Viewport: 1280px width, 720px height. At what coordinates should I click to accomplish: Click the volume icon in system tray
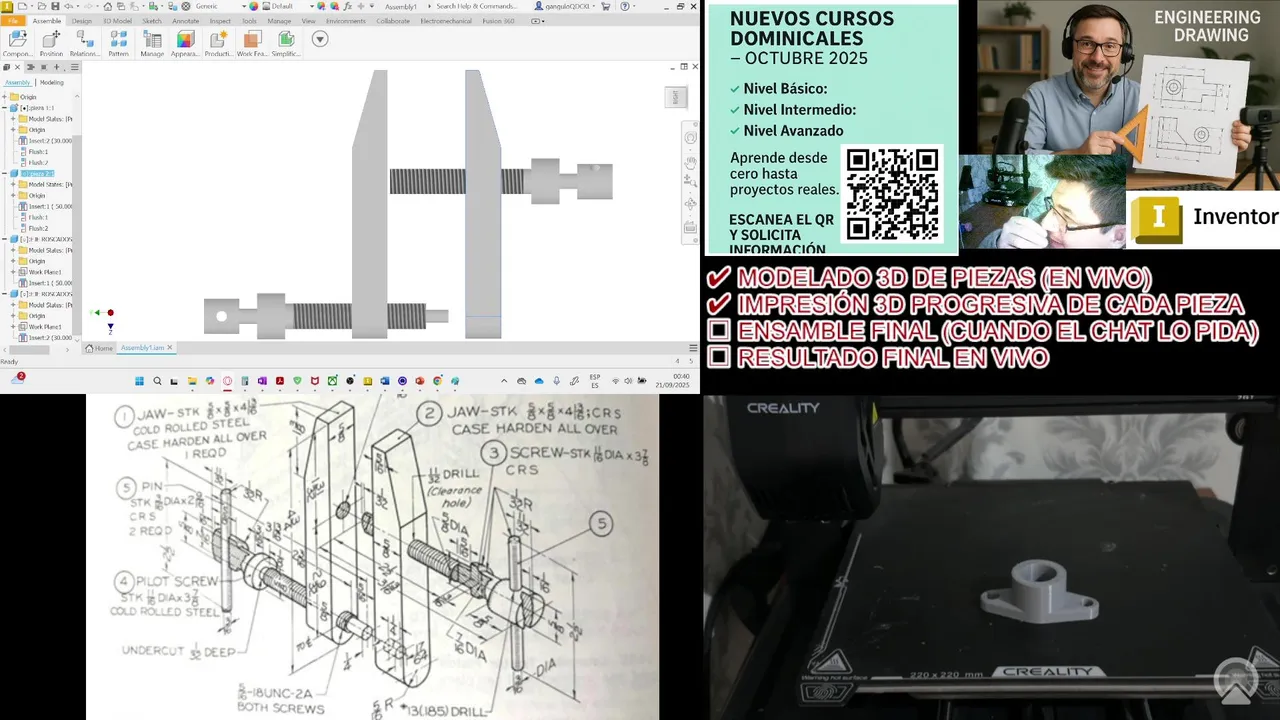(x=628, y=381)
